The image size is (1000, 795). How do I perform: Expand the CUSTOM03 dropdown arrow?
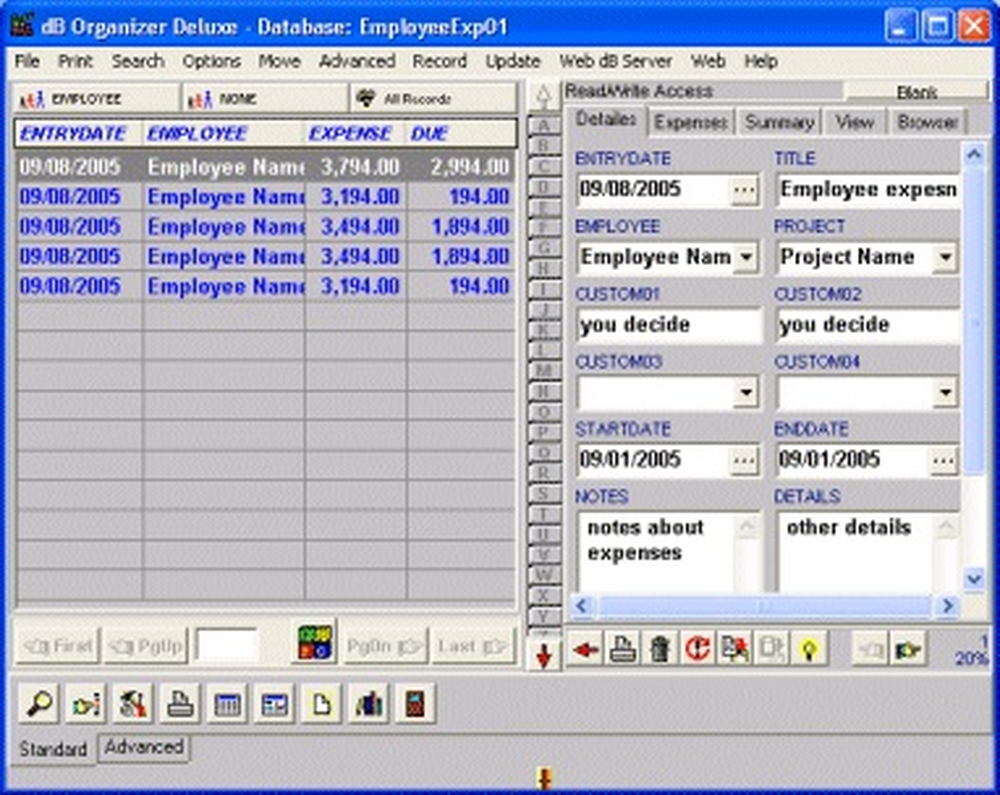pyautogui.click(x=746, y=393)
